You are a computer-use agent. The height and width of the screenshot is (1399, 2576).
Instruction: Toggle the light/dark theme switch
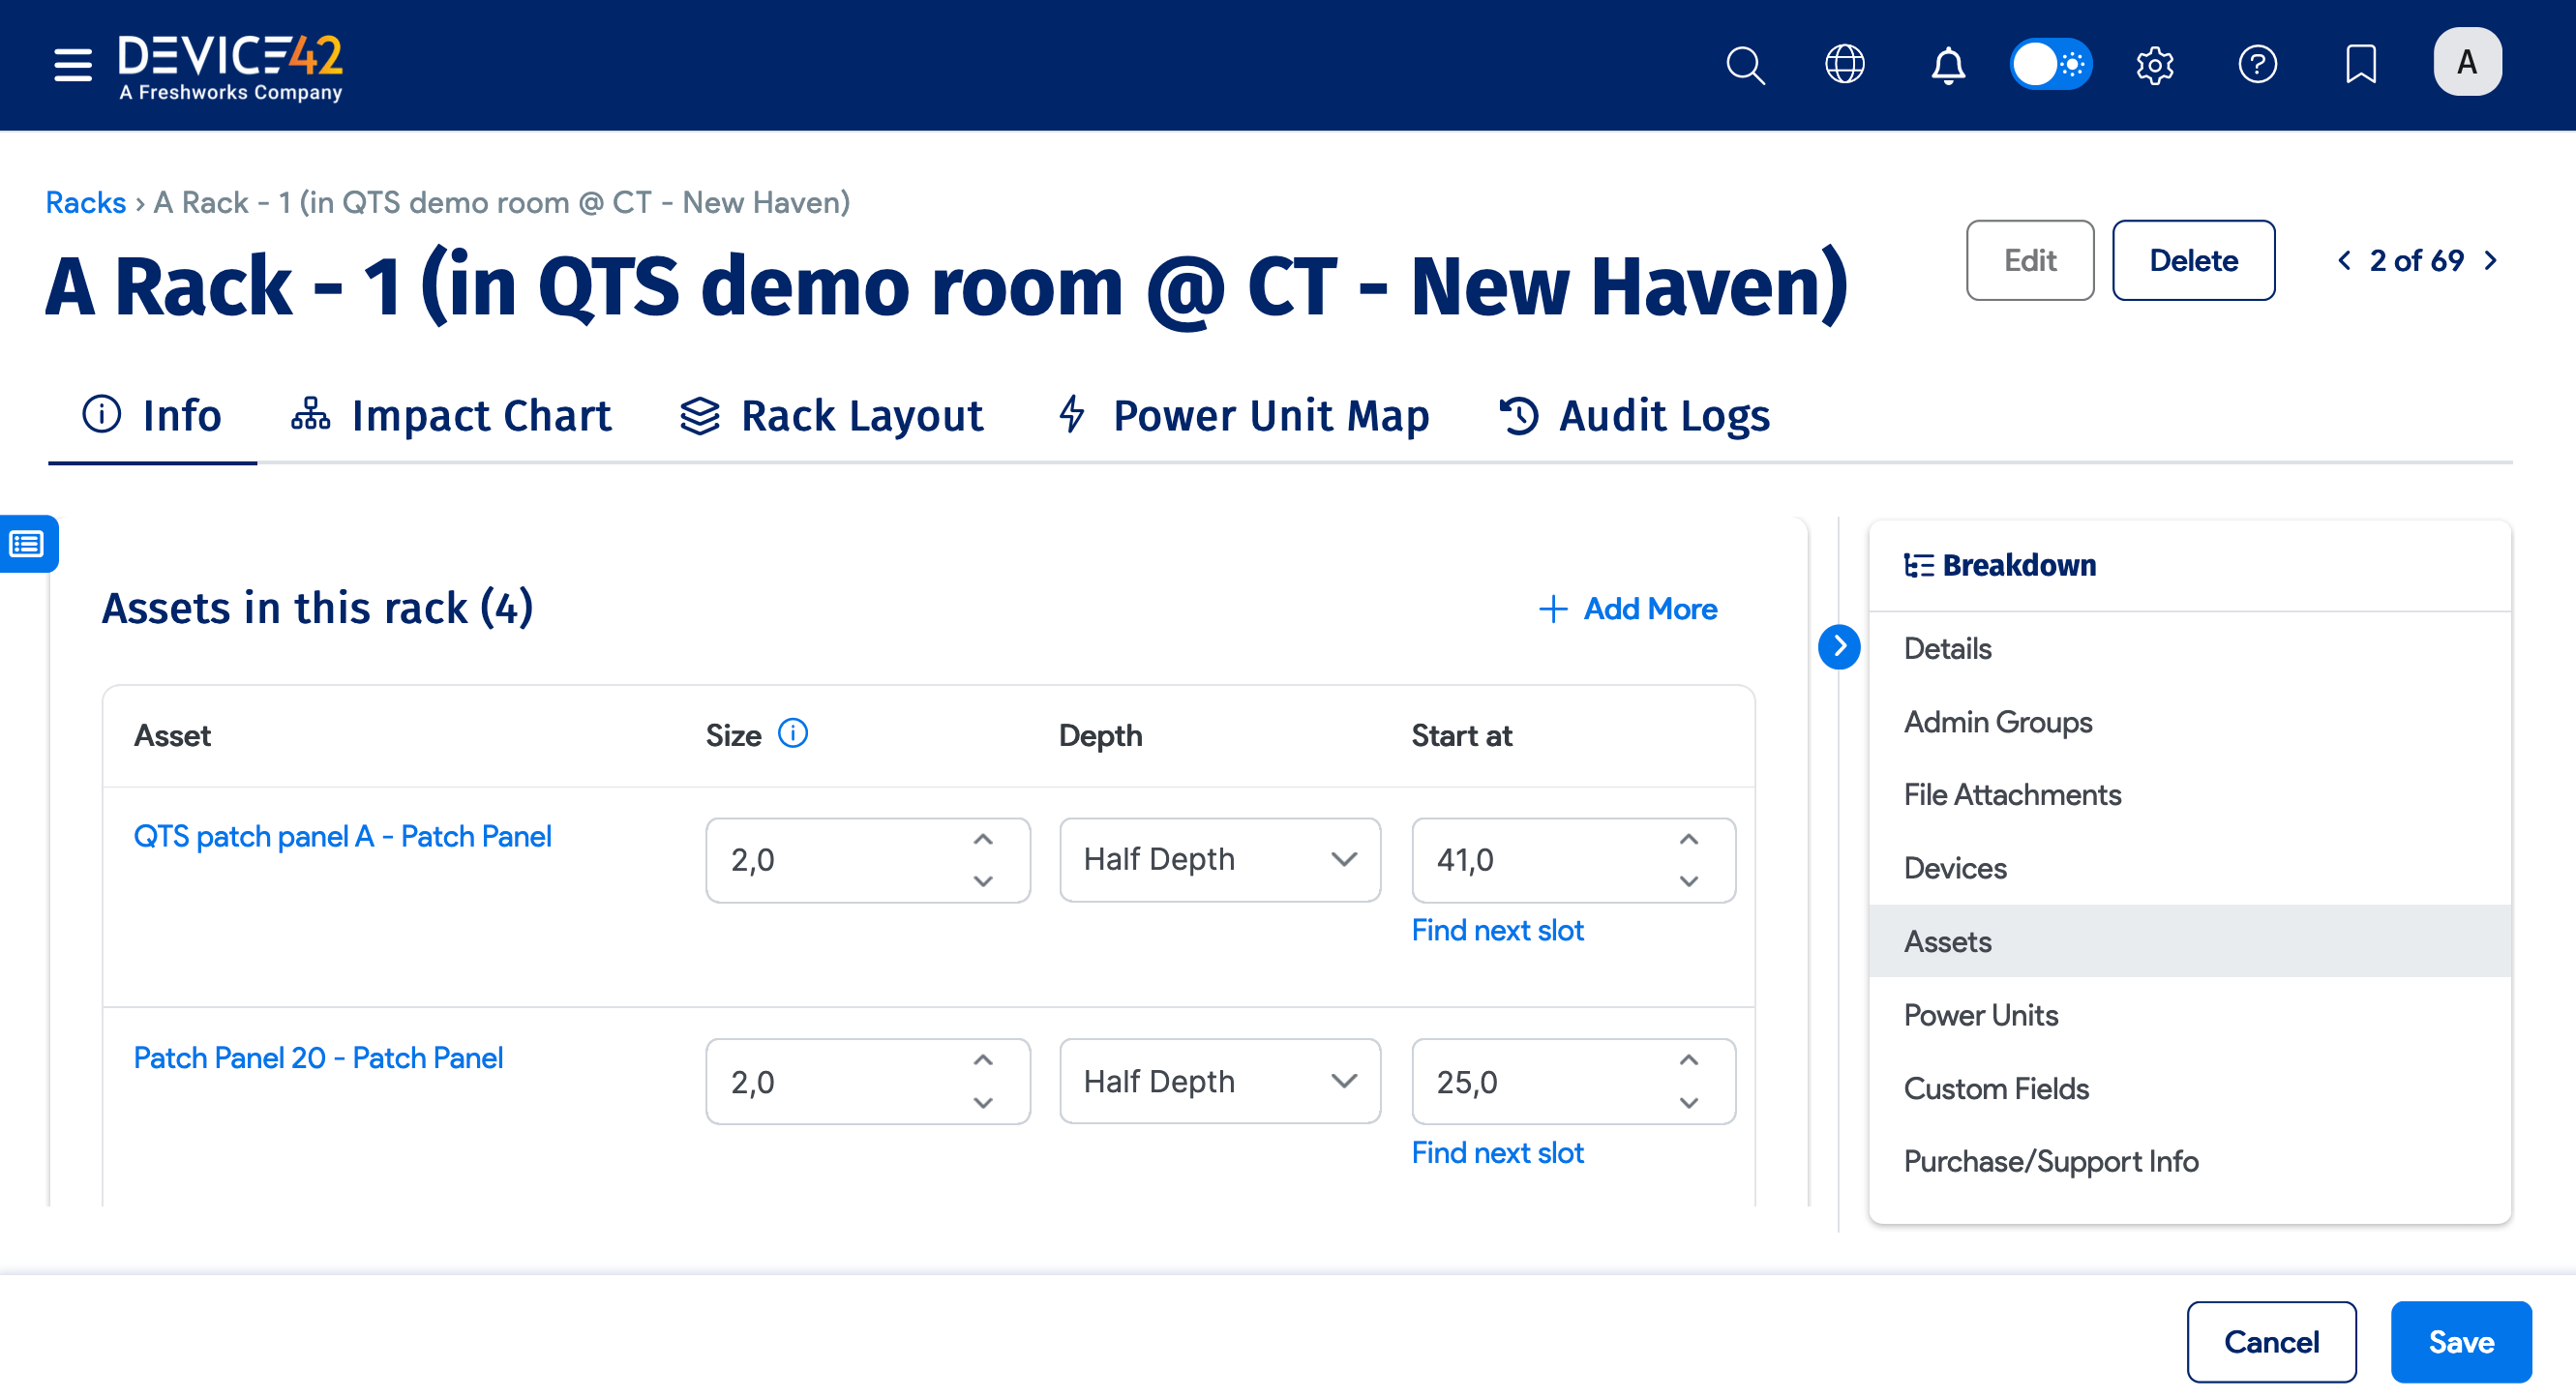coord(2050,65)
